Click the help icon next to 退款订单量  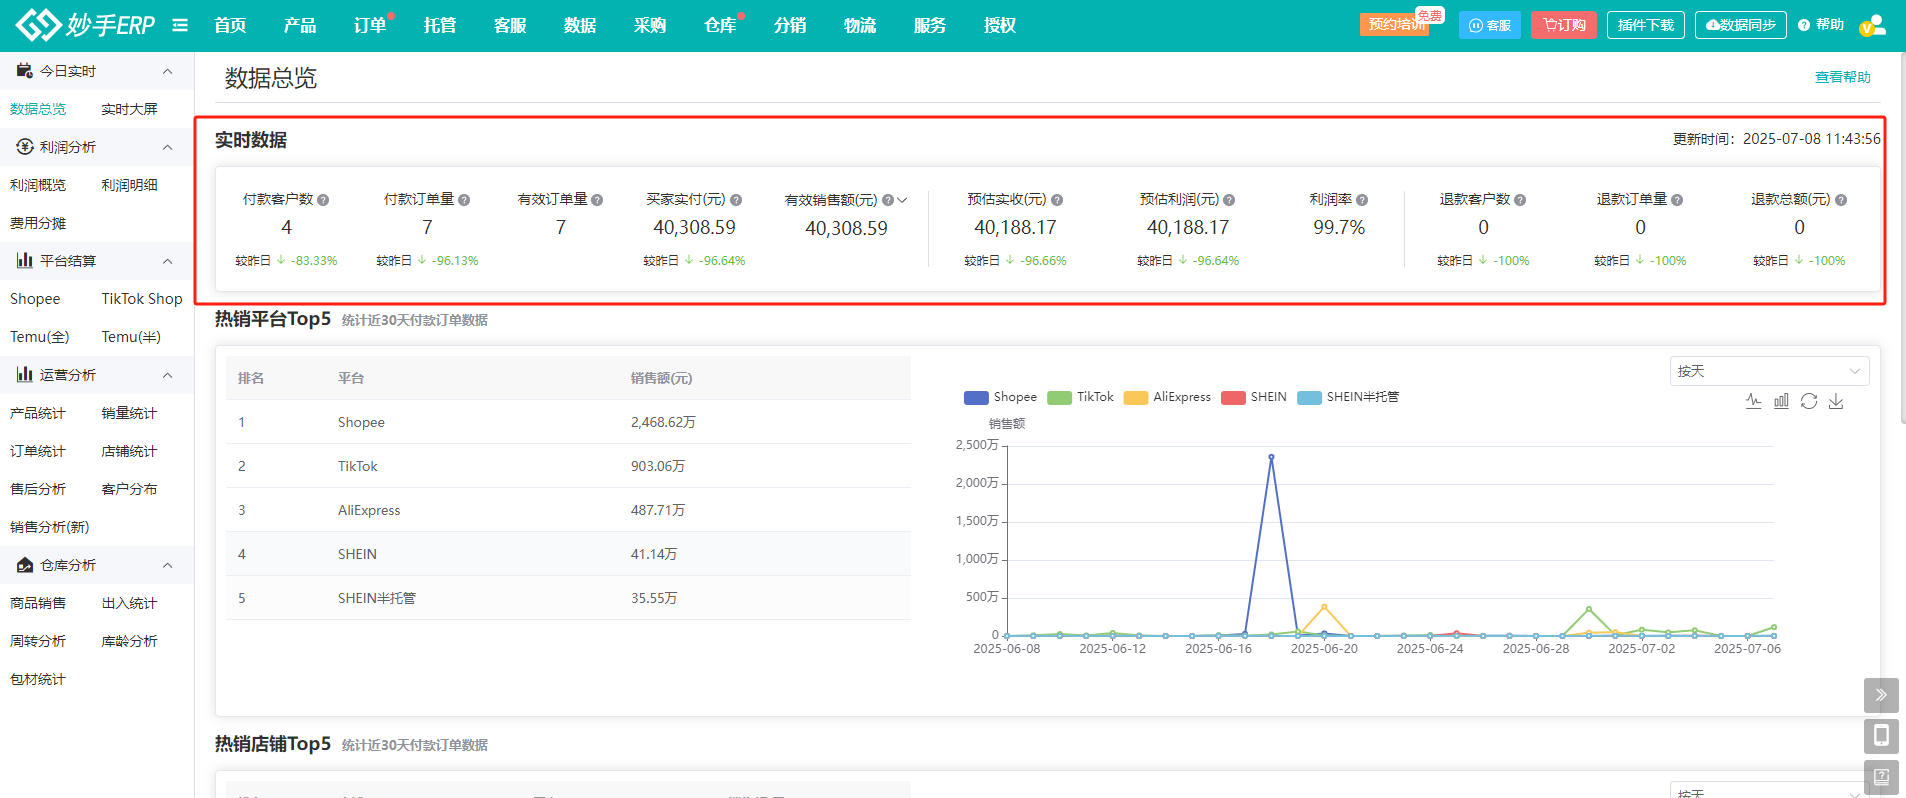[x=1677, y=200]
